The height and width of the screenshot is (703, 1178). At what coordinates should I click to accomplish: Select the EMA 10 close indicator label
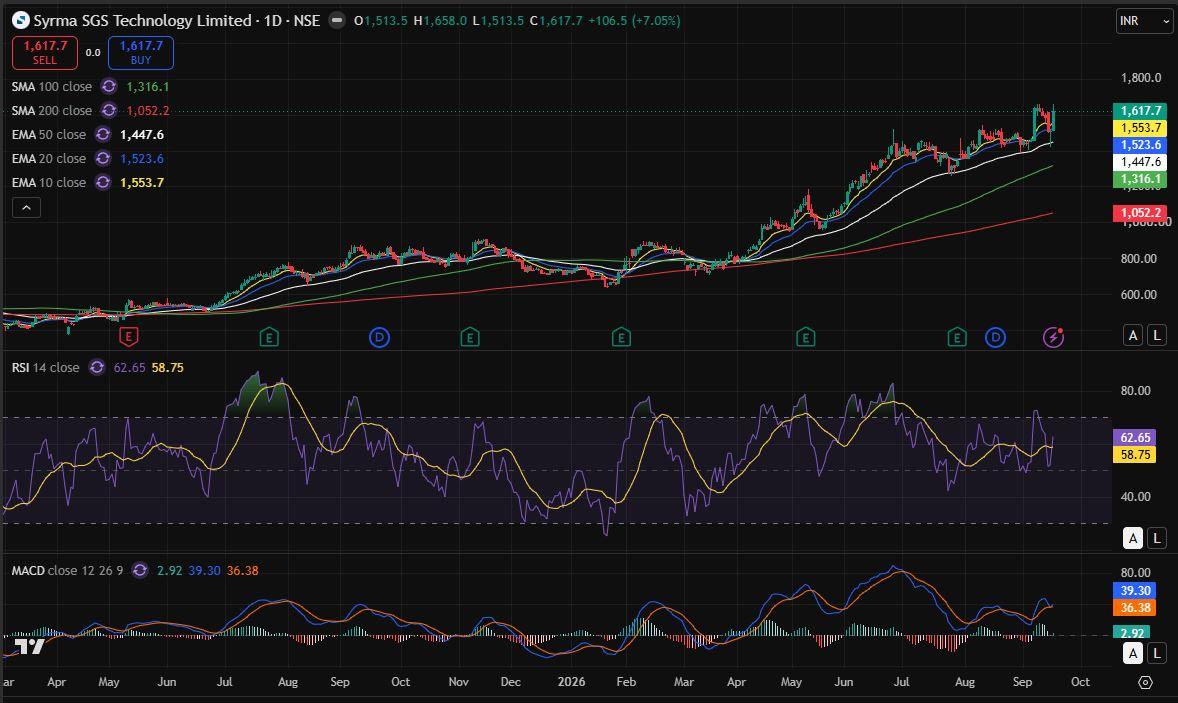pos(49,183)
